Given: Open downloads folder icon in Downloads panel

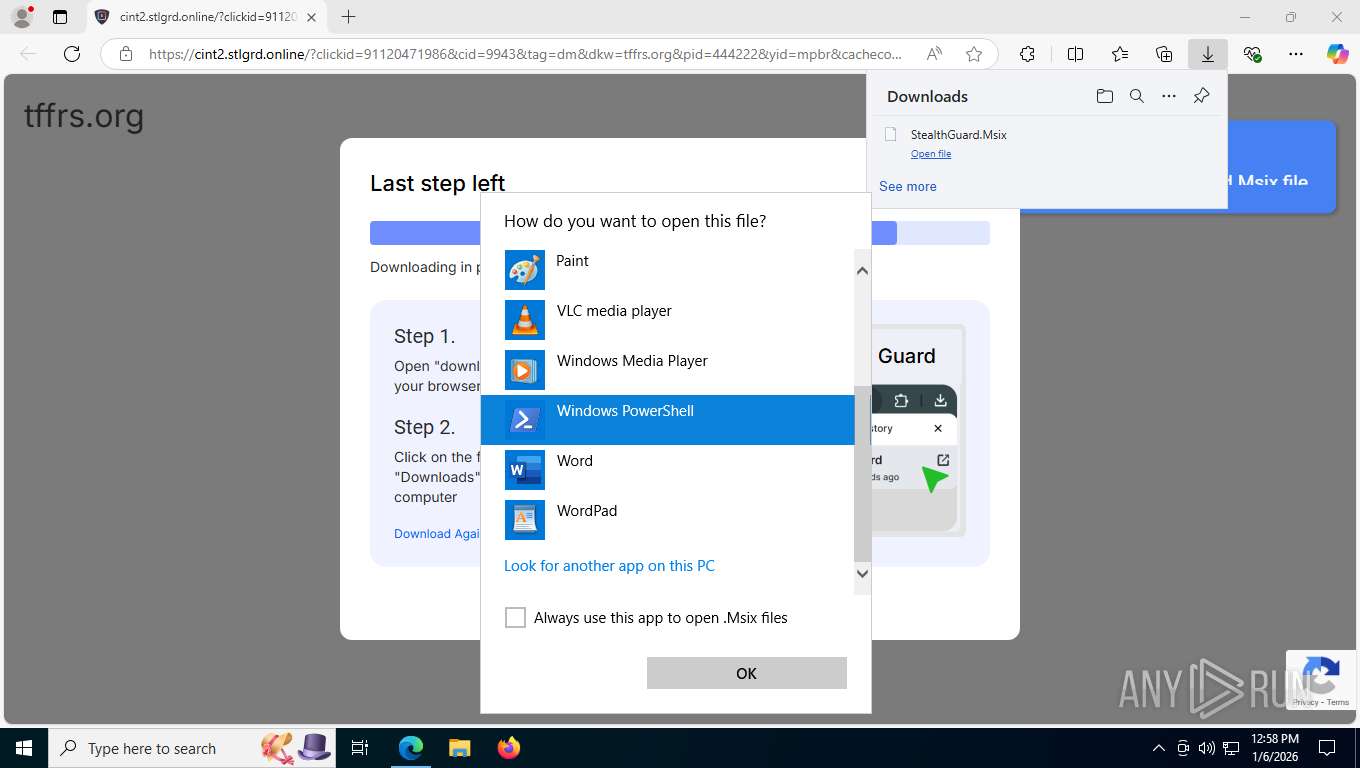Looking at the screenshot, I should pos(1104,96).
